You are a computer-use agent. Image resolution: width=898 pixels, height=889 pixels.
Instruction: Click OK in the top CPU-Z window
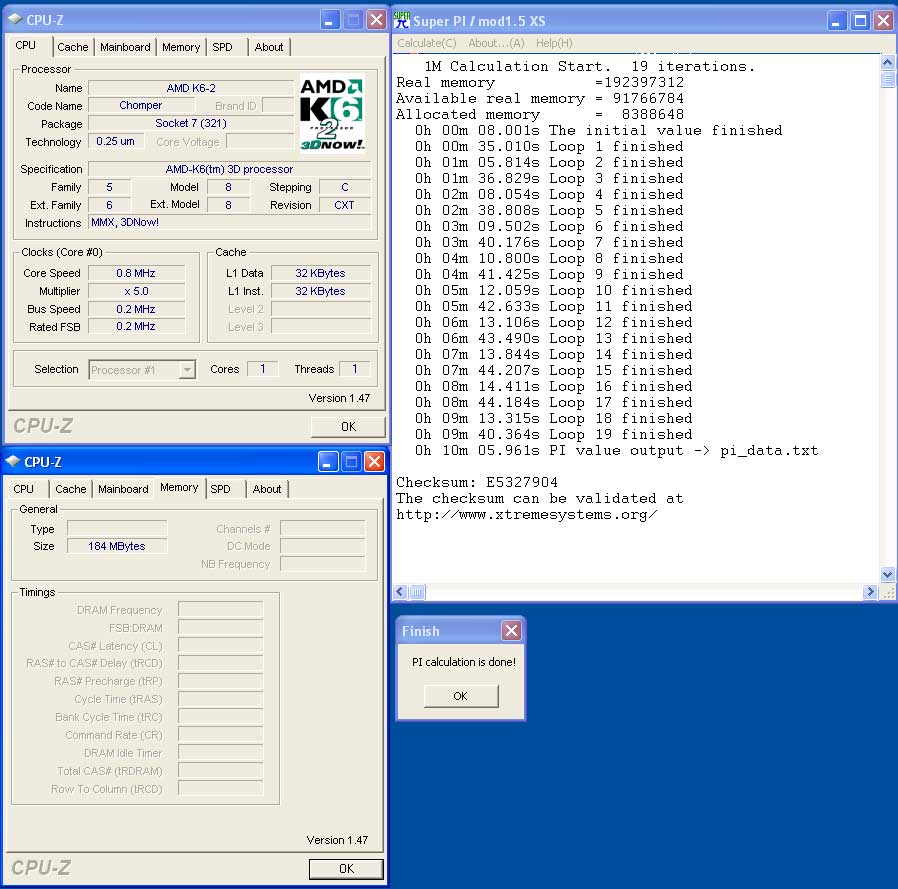pos(348,427)
